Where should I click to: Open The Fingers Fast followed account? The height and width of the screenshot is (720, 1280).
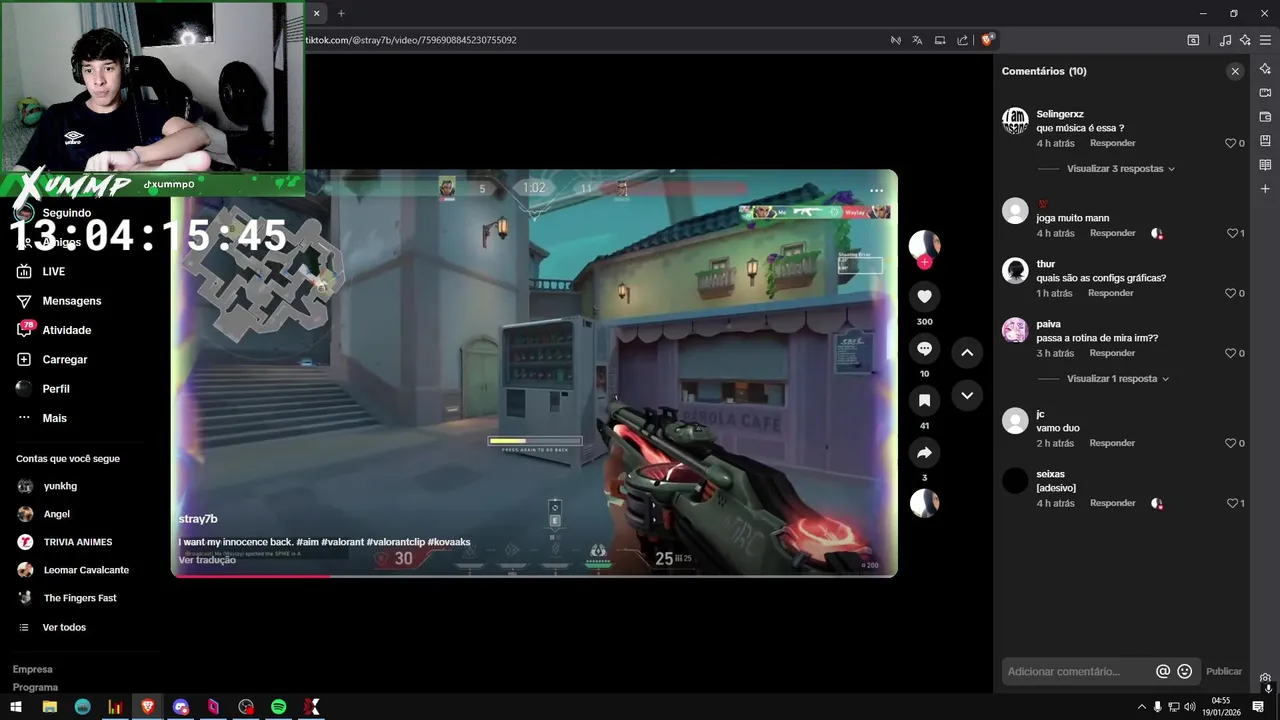point(80,598)
